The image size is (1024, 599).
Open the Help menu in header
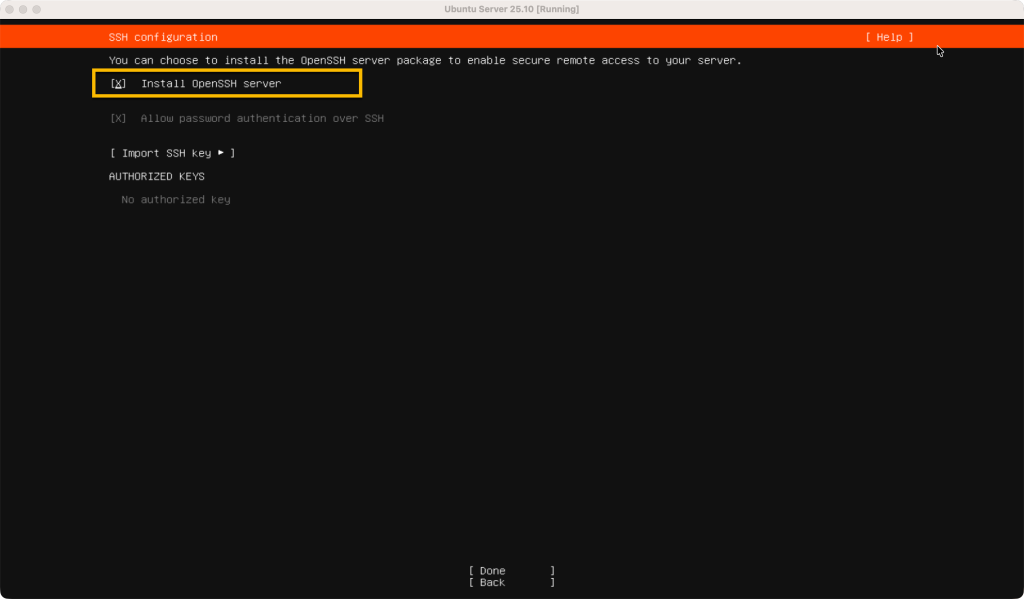coord(889,37)
